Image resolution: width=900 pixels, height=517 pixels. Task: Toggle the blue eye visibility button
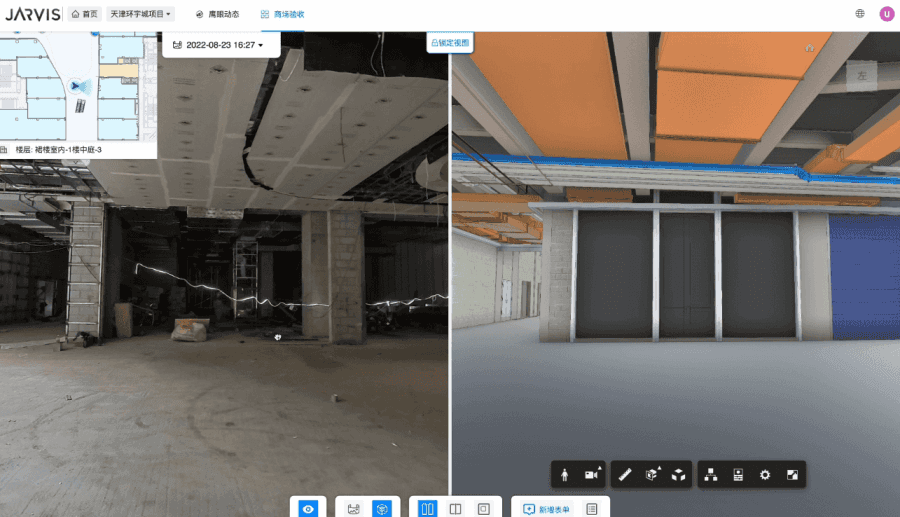pos(309,509)
